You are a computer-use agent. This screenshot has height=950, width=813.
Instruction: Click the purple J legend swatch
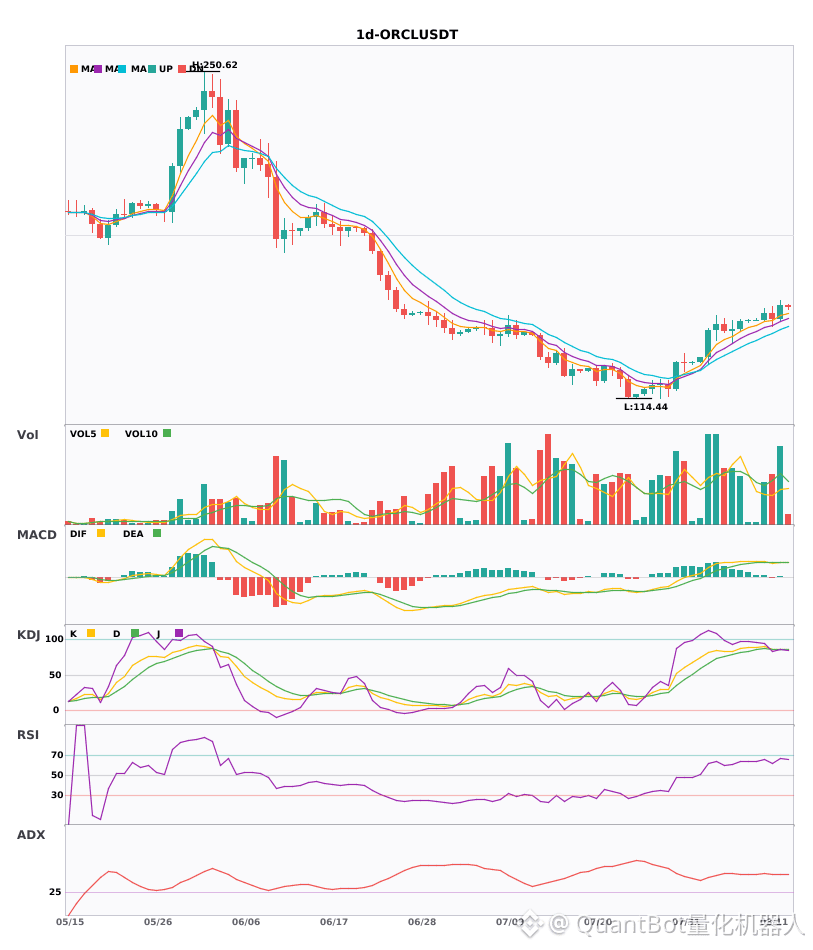pyautogui.click(x=179, y=633)
